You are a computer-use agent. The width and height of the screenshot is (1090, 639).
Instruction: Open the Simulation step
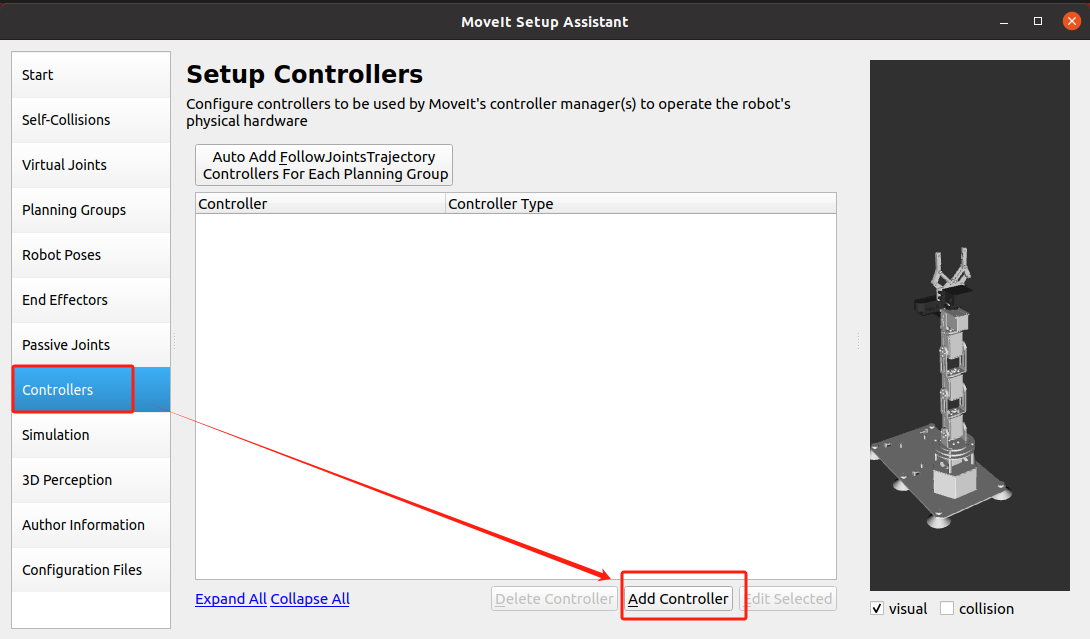(91, 435)
